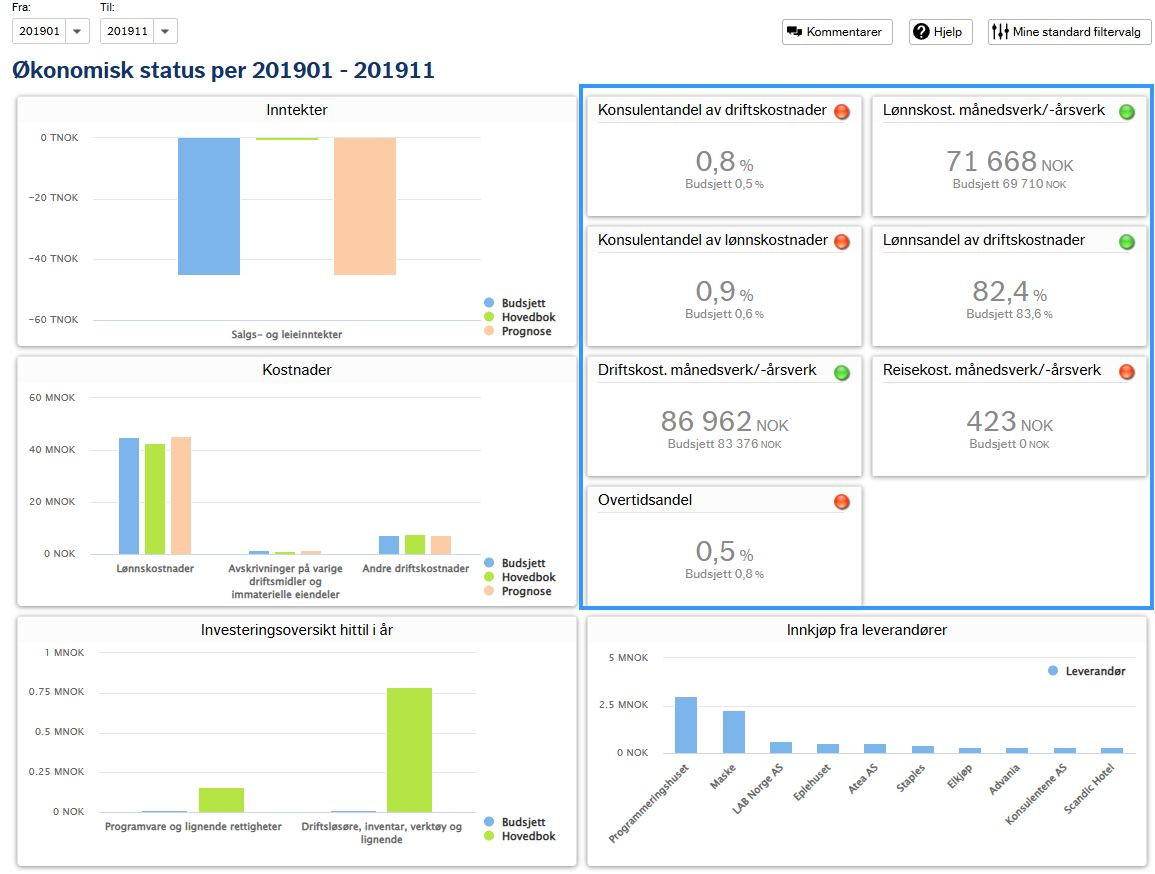Toggle Hovedbok series in Kostnader legend

click(x=519, y=577)
